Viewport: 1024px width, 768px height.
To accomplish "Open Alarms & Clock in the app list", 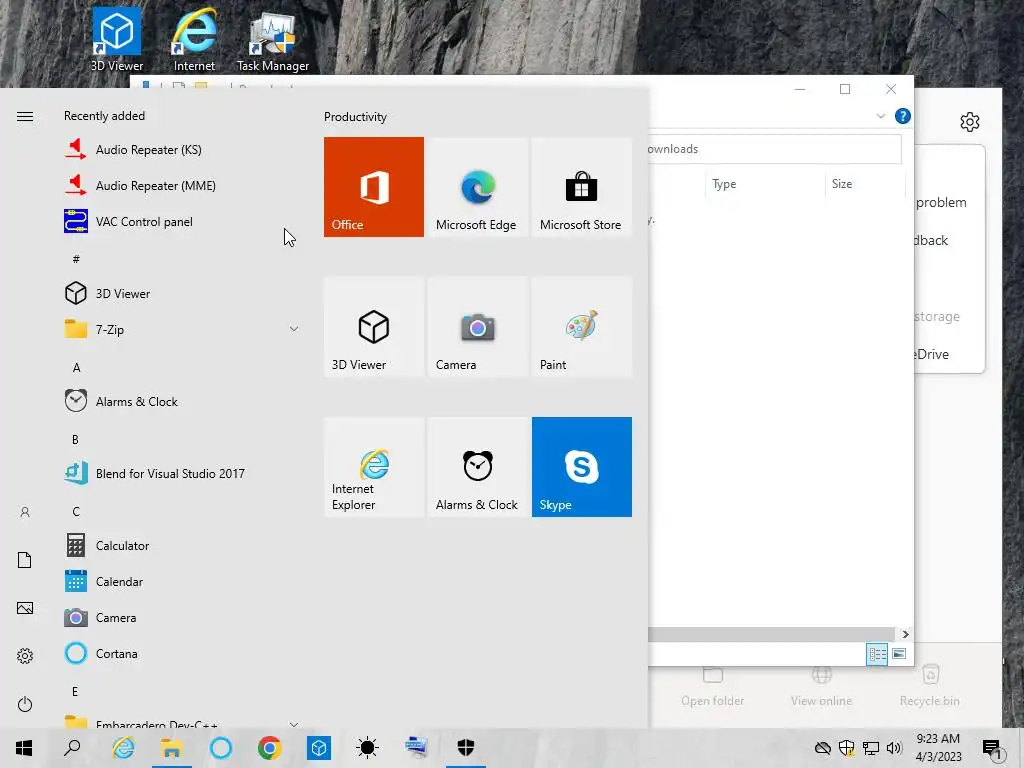I will [182, 402].
